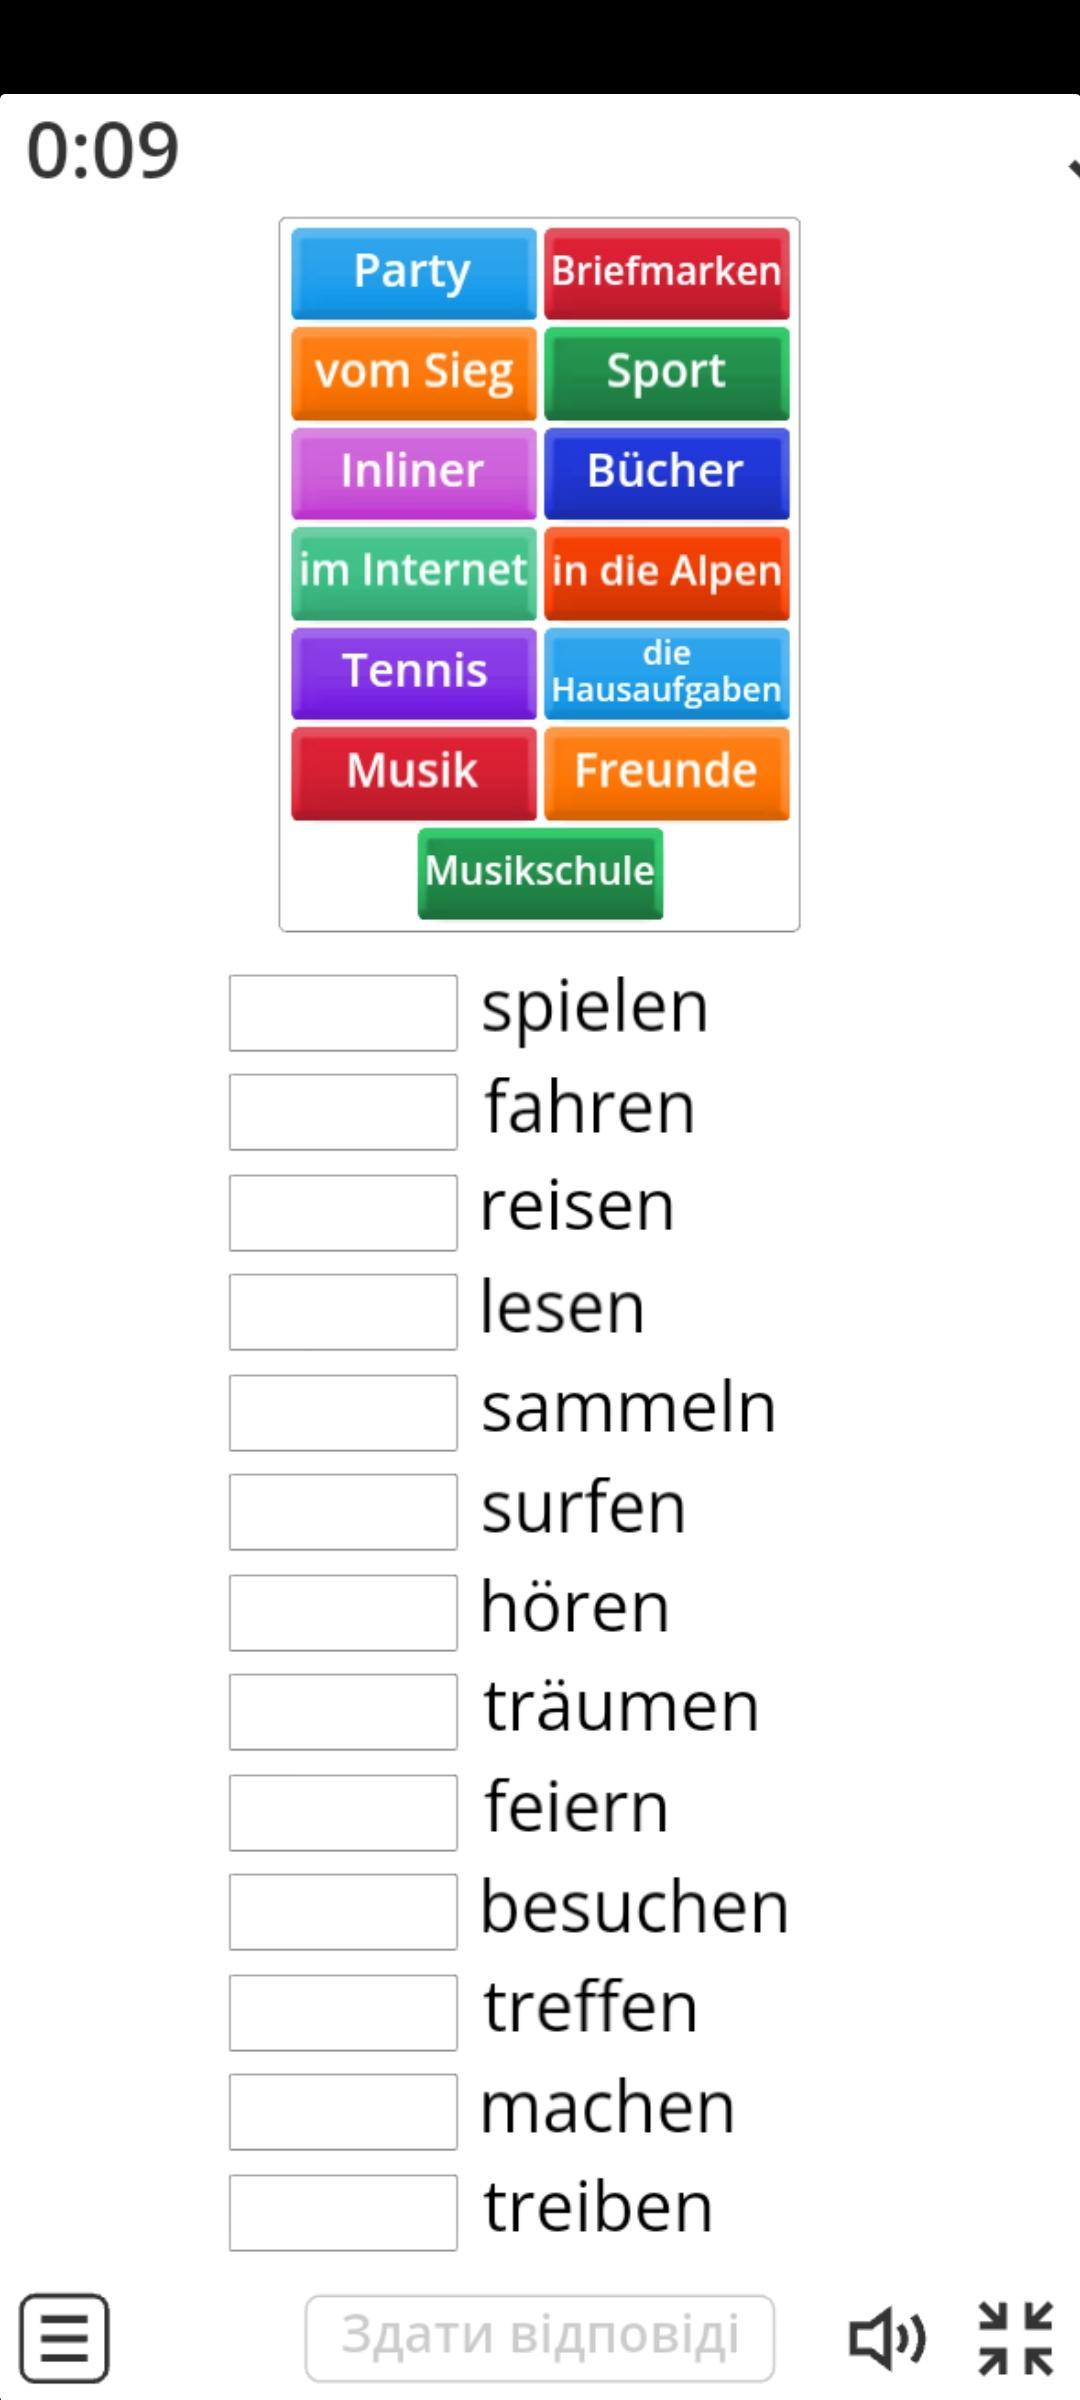Choose the green Sport tile
The image size is (1080, 2400).
[x=667, y=373]
